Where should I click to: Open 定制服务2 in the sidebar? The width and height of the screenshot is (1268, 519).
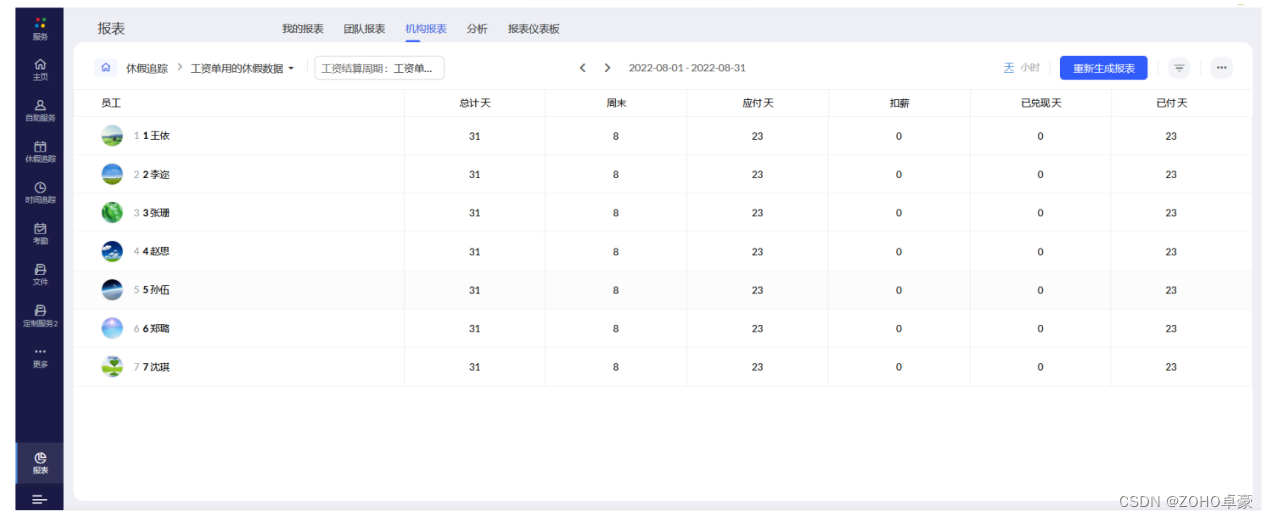(40, 316)
